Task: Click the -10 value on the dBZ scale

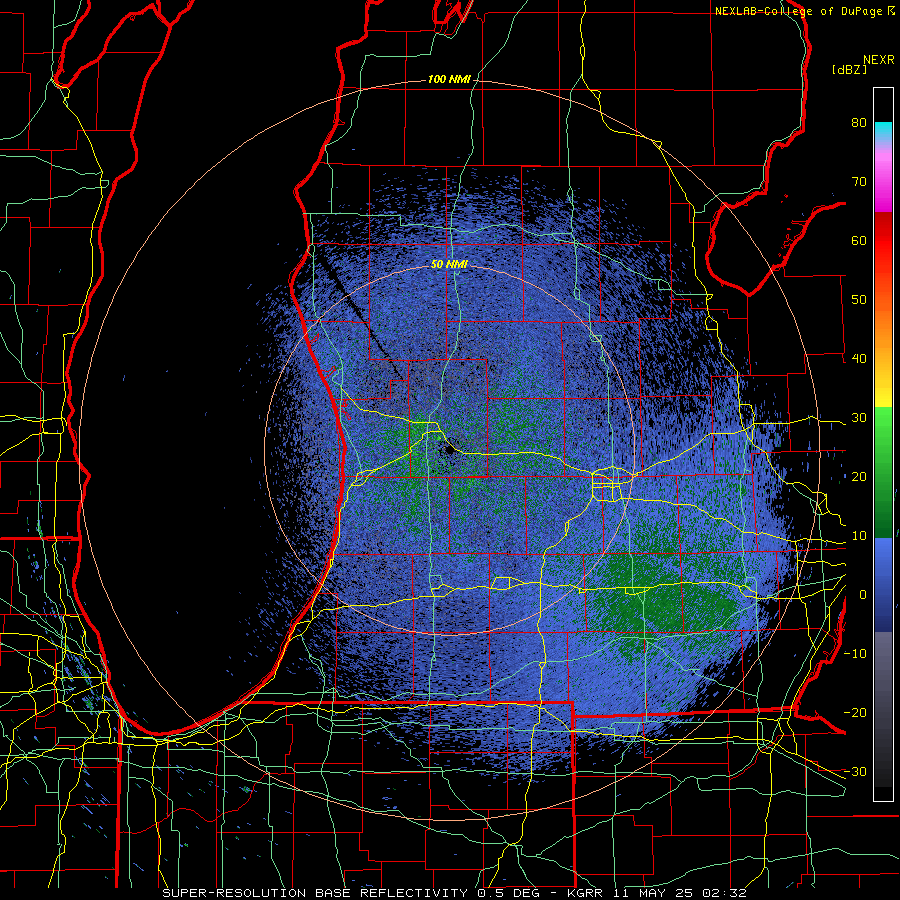Action: 855,654
